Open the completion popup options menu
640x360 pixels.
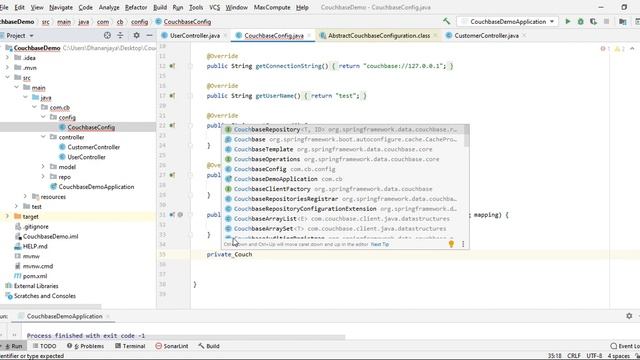click(x=463, y=244)
